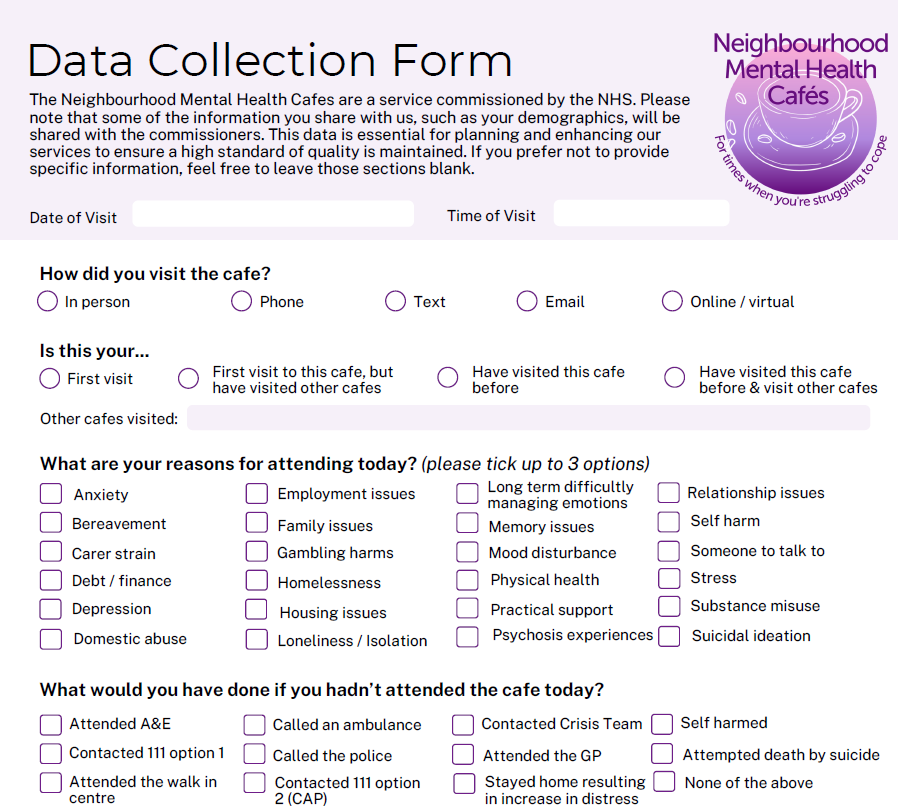This screenshot has width=898, height=811.
Task: Focus the Time of Visit input
Action: pos(641,214)
